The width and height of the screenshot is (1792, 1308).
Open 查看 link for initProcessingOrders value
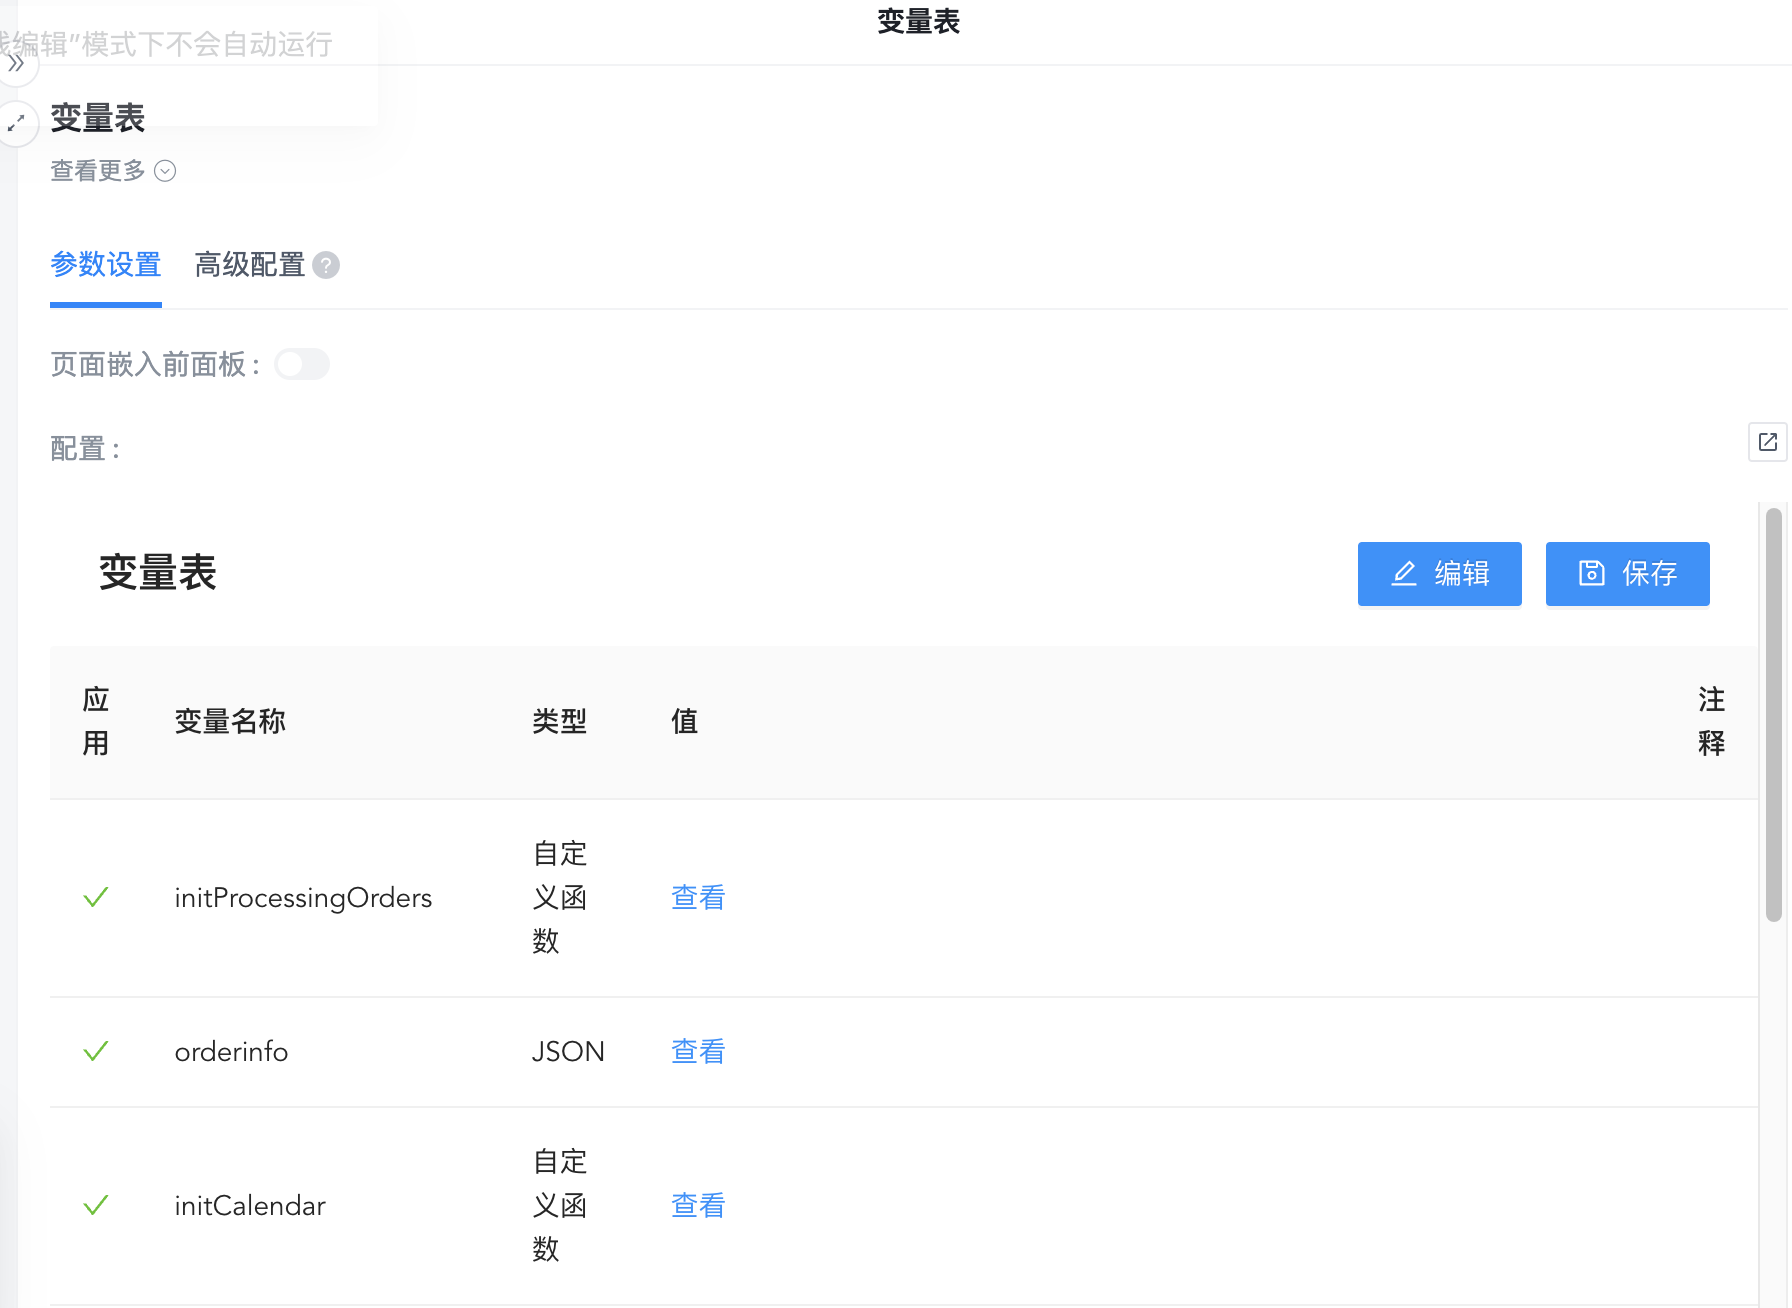(697, 897)
